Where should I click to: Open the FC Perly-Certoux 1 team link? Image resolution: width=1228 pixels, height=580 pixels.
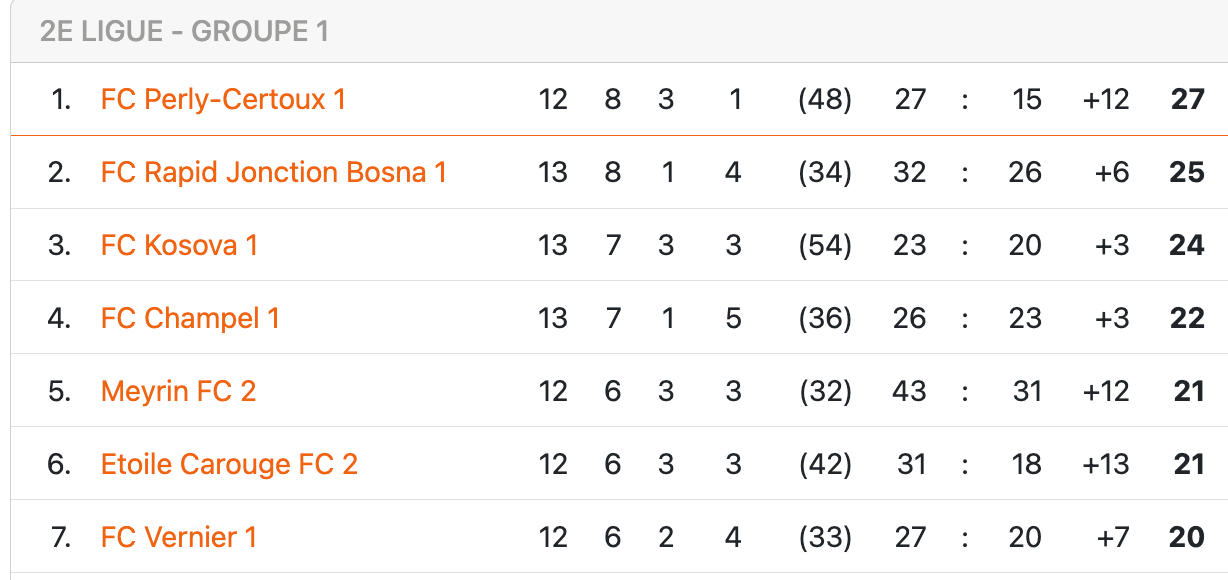pos(223,99)
